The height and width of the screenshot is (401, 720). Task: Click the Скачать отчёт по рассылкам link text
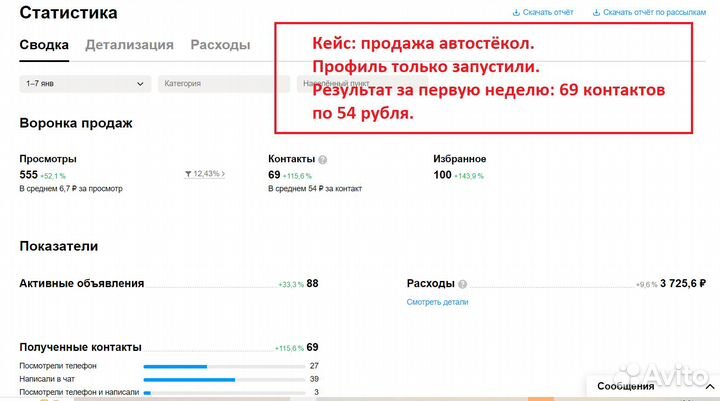coord(654,12)
